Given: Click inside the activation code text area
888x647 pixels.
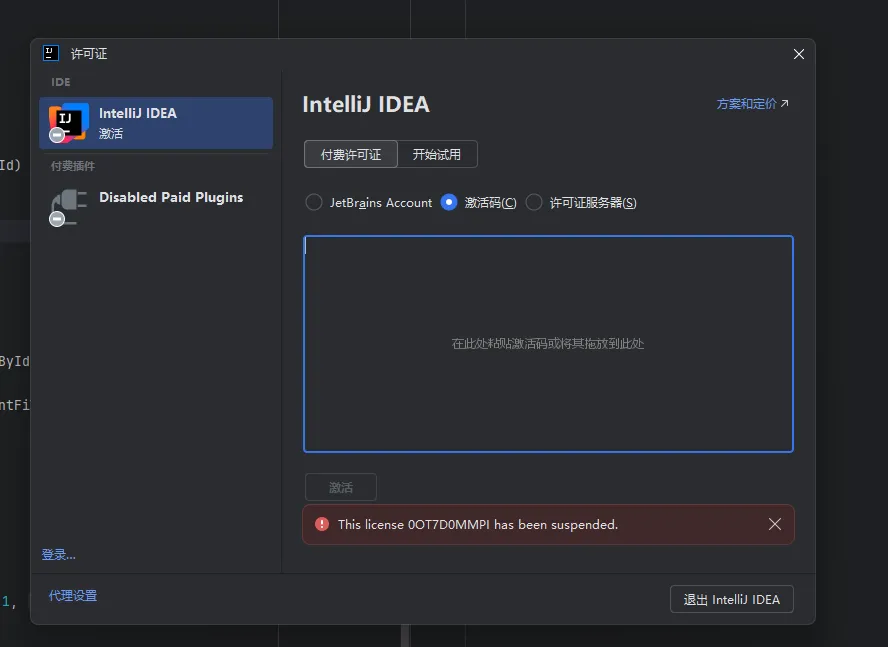Looking at the screenshot, I should point(548,343).
